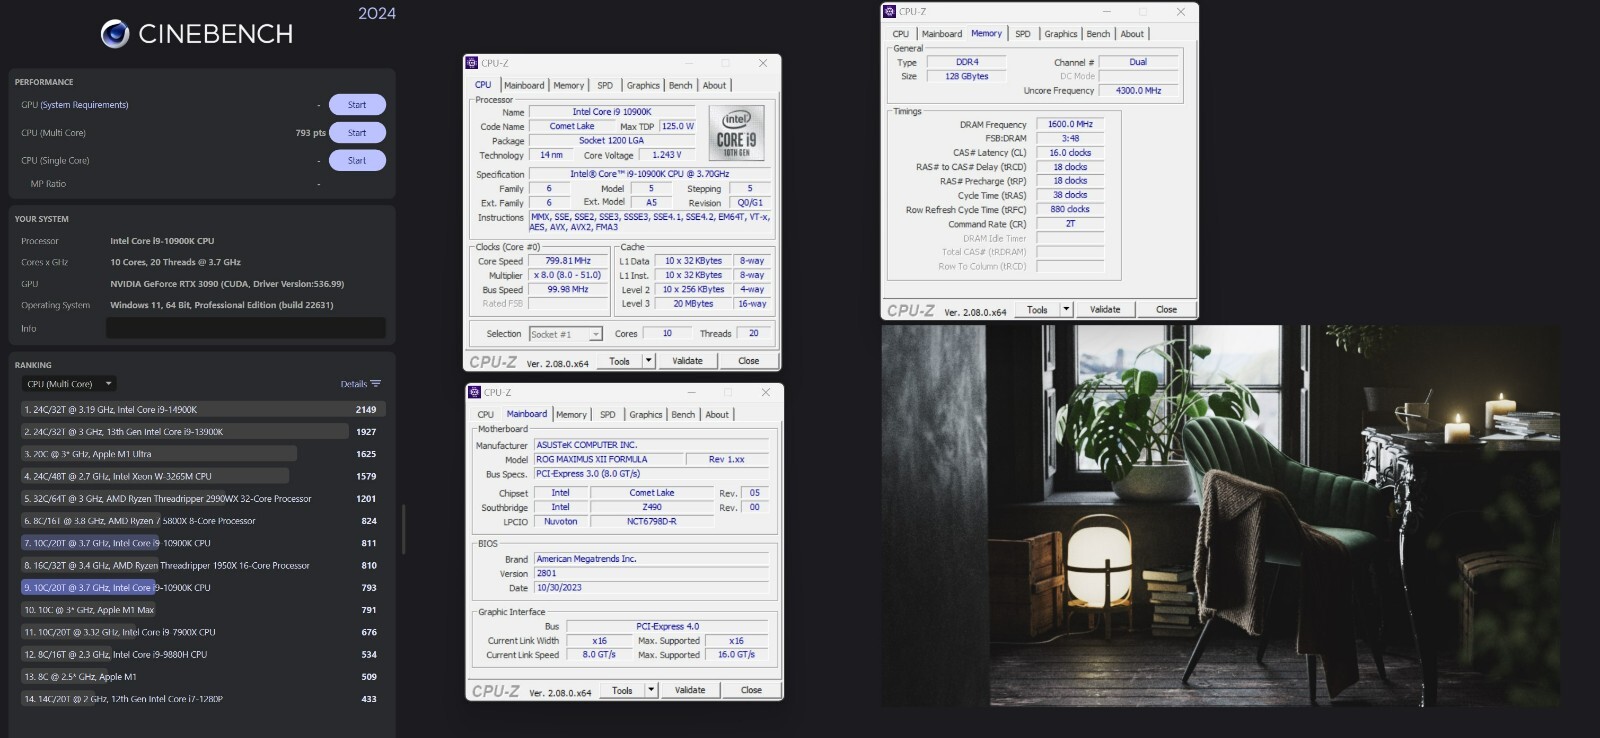Switch to Bench tab in CPU-Z processor window
1600x738 pixels.
click(x=680, y=86)
